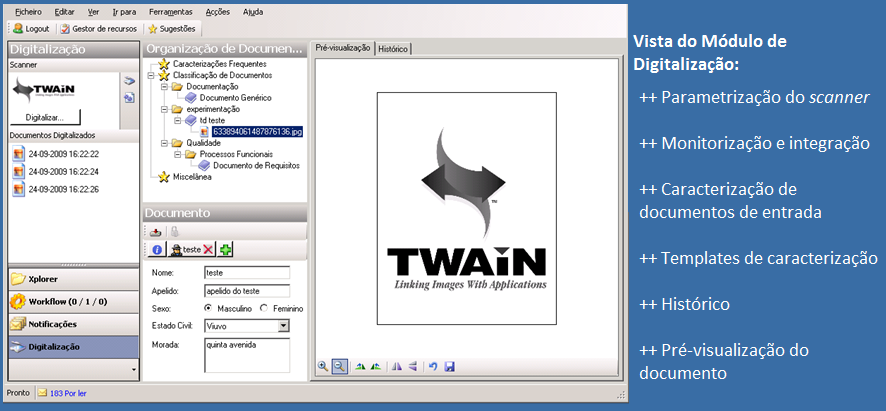886x411 pixels.
Task: Rotate the preview image right
Action: 375,366
